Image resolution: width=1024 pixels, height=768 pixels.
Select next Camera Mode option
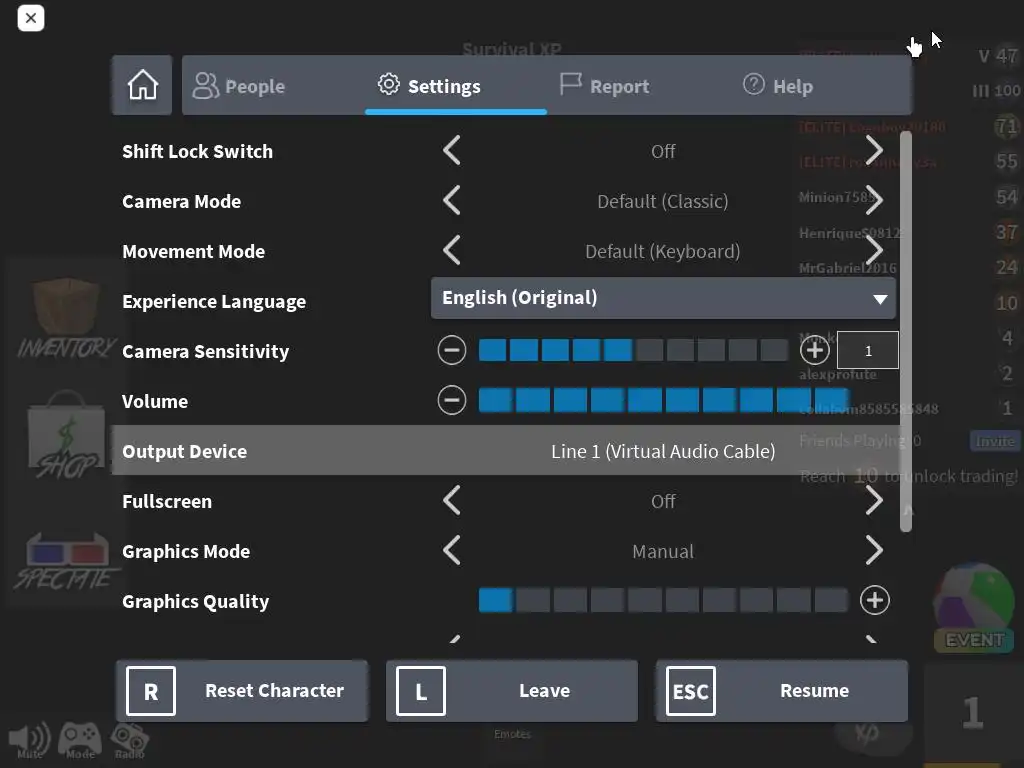(x=874, y=200)
